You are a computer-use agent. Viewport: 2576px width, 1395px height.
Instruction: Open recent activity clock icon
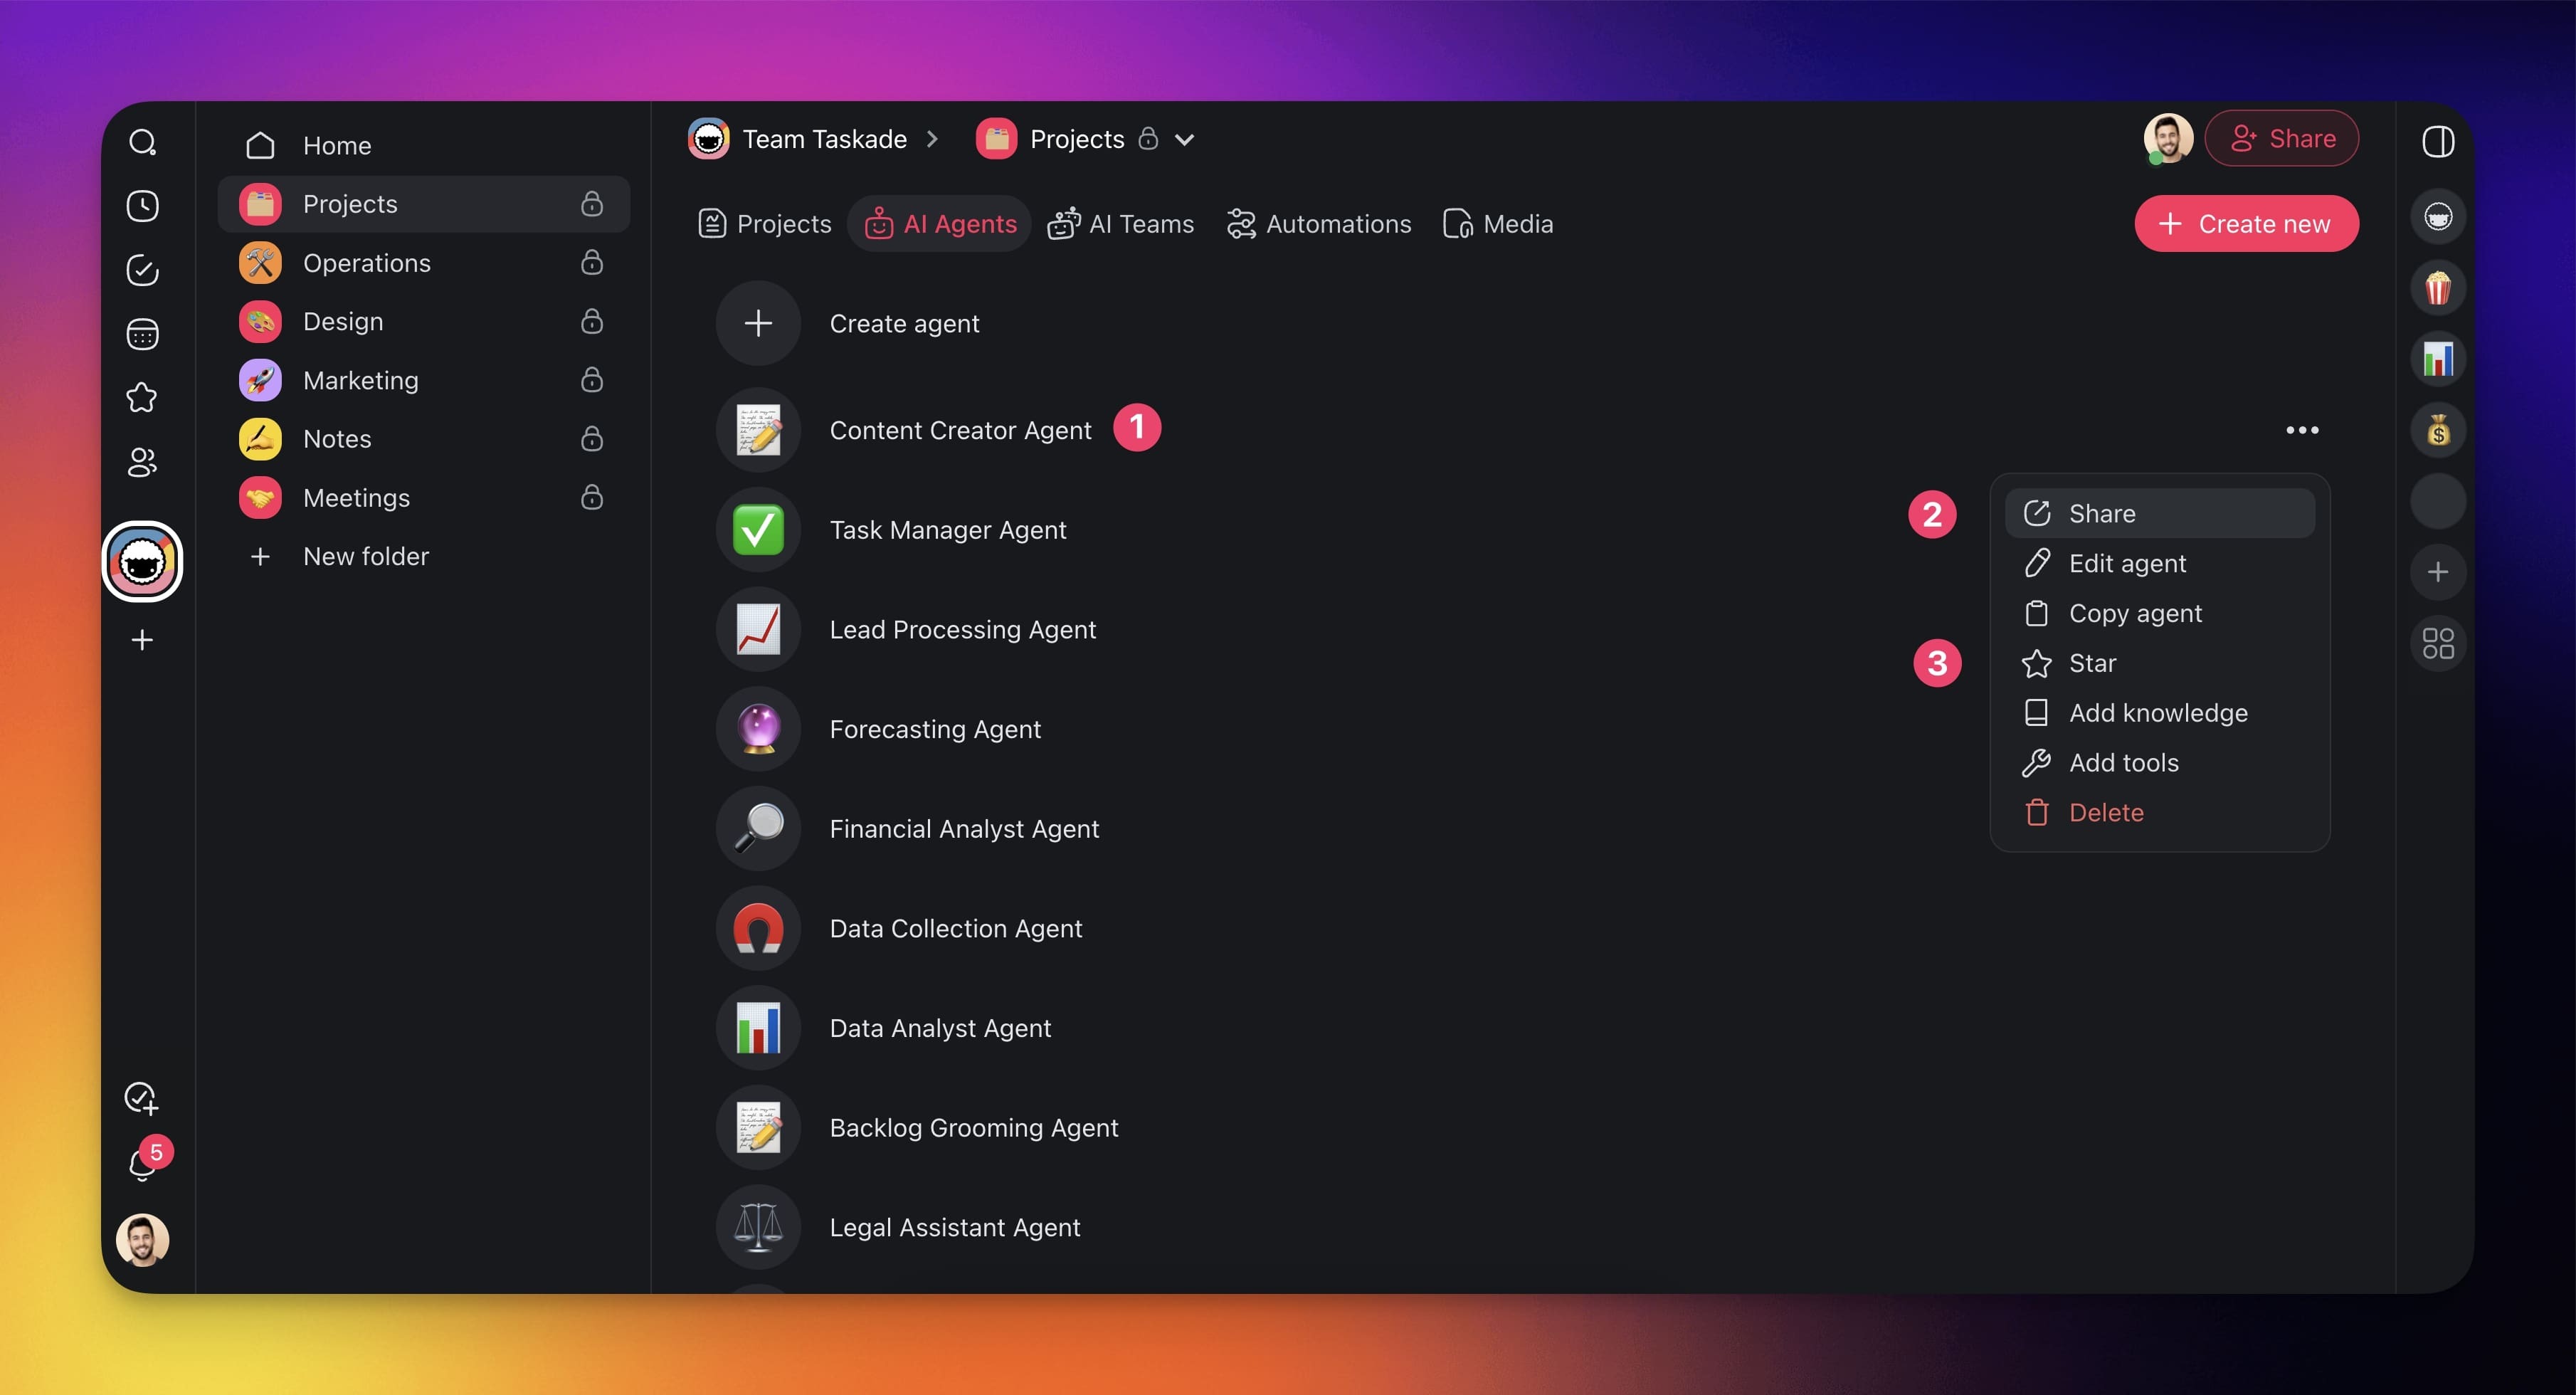[142, 206]
